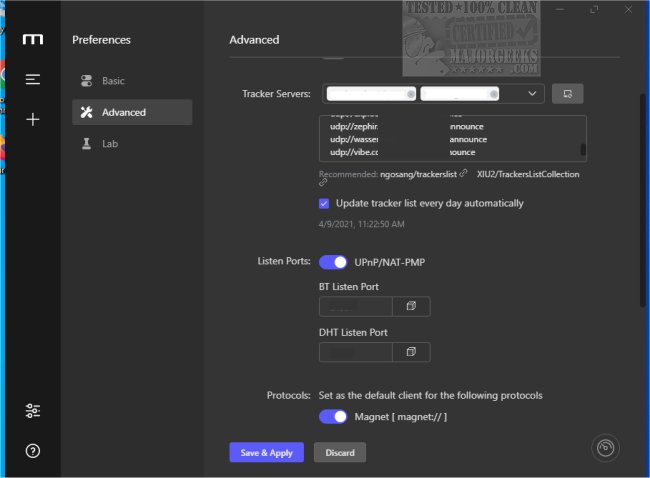
Task: Open the task list from the sidebar
Action: coord(33,79)
